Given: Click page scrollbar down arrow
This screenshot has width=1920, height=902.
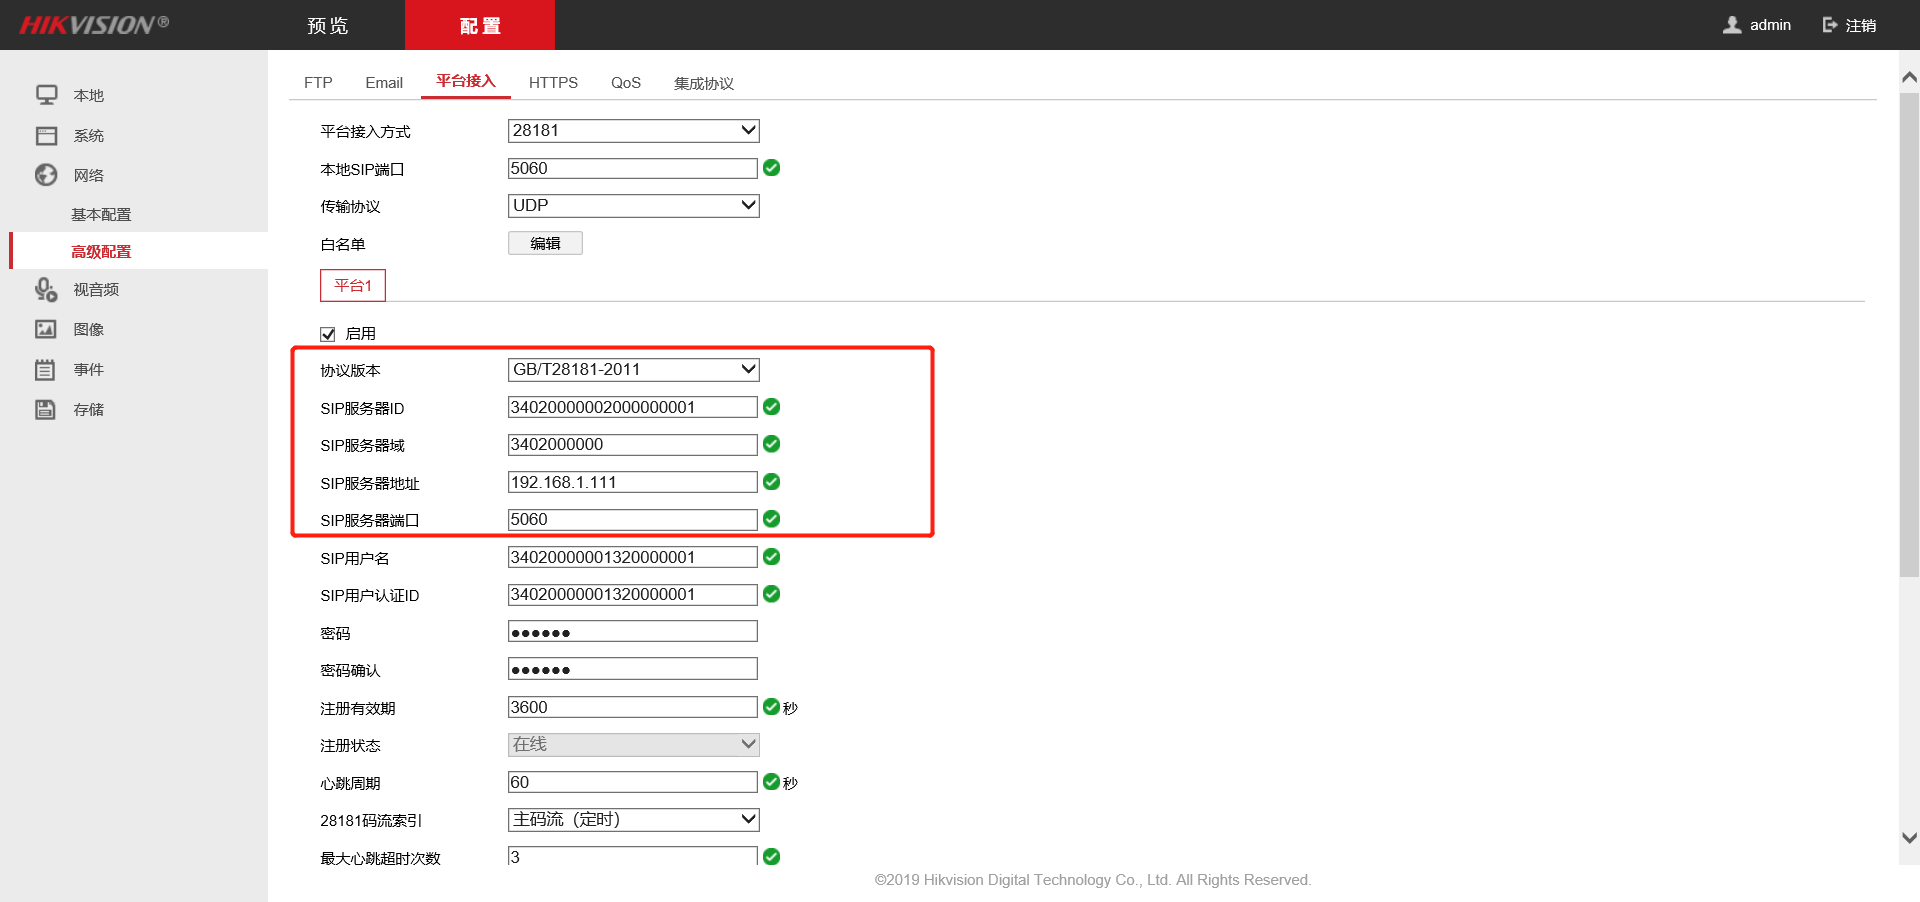Looking at the screenshot, I should (1909, 838).
